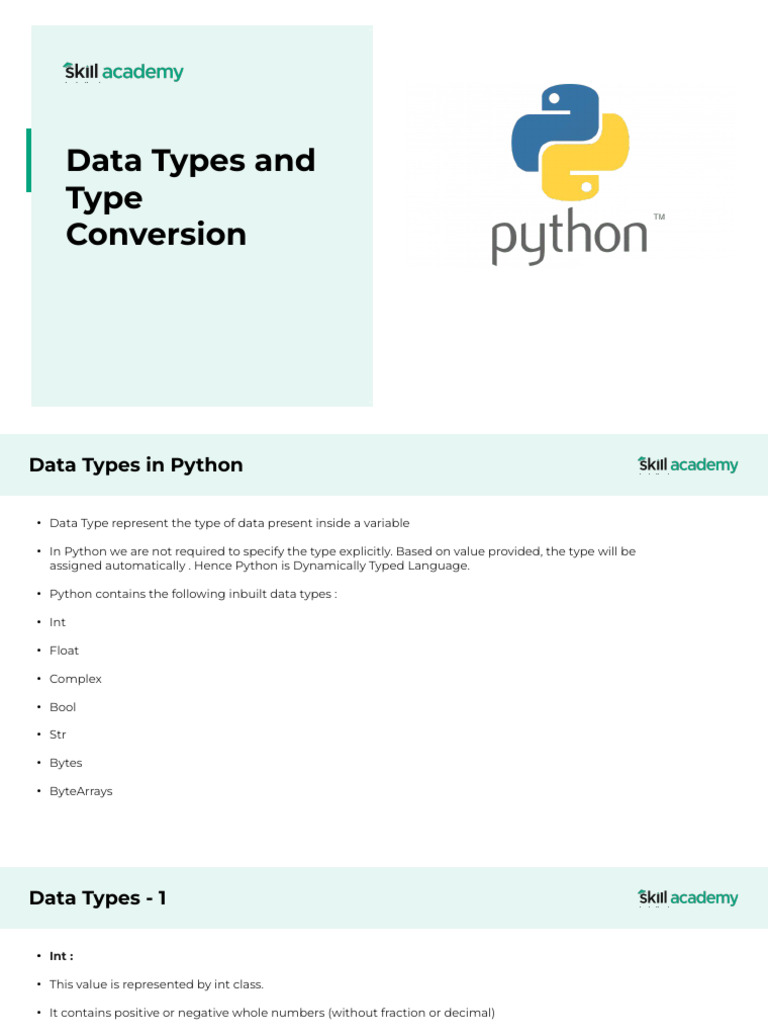Click the line about inbuilt data types
The height and width of the screenshot is (1024, 768).
[x=194, y=594]
